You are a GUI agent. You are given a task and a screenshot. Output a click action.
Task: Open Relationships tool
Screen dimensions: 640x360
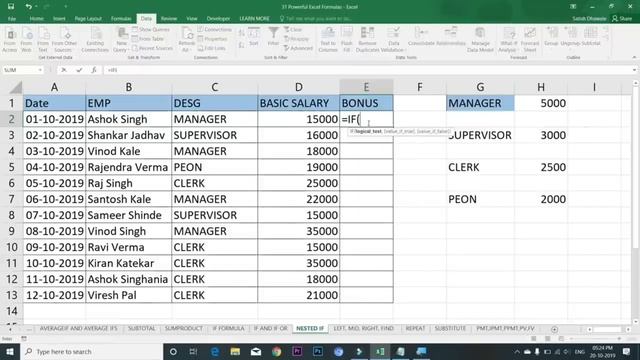pos(451,37)
